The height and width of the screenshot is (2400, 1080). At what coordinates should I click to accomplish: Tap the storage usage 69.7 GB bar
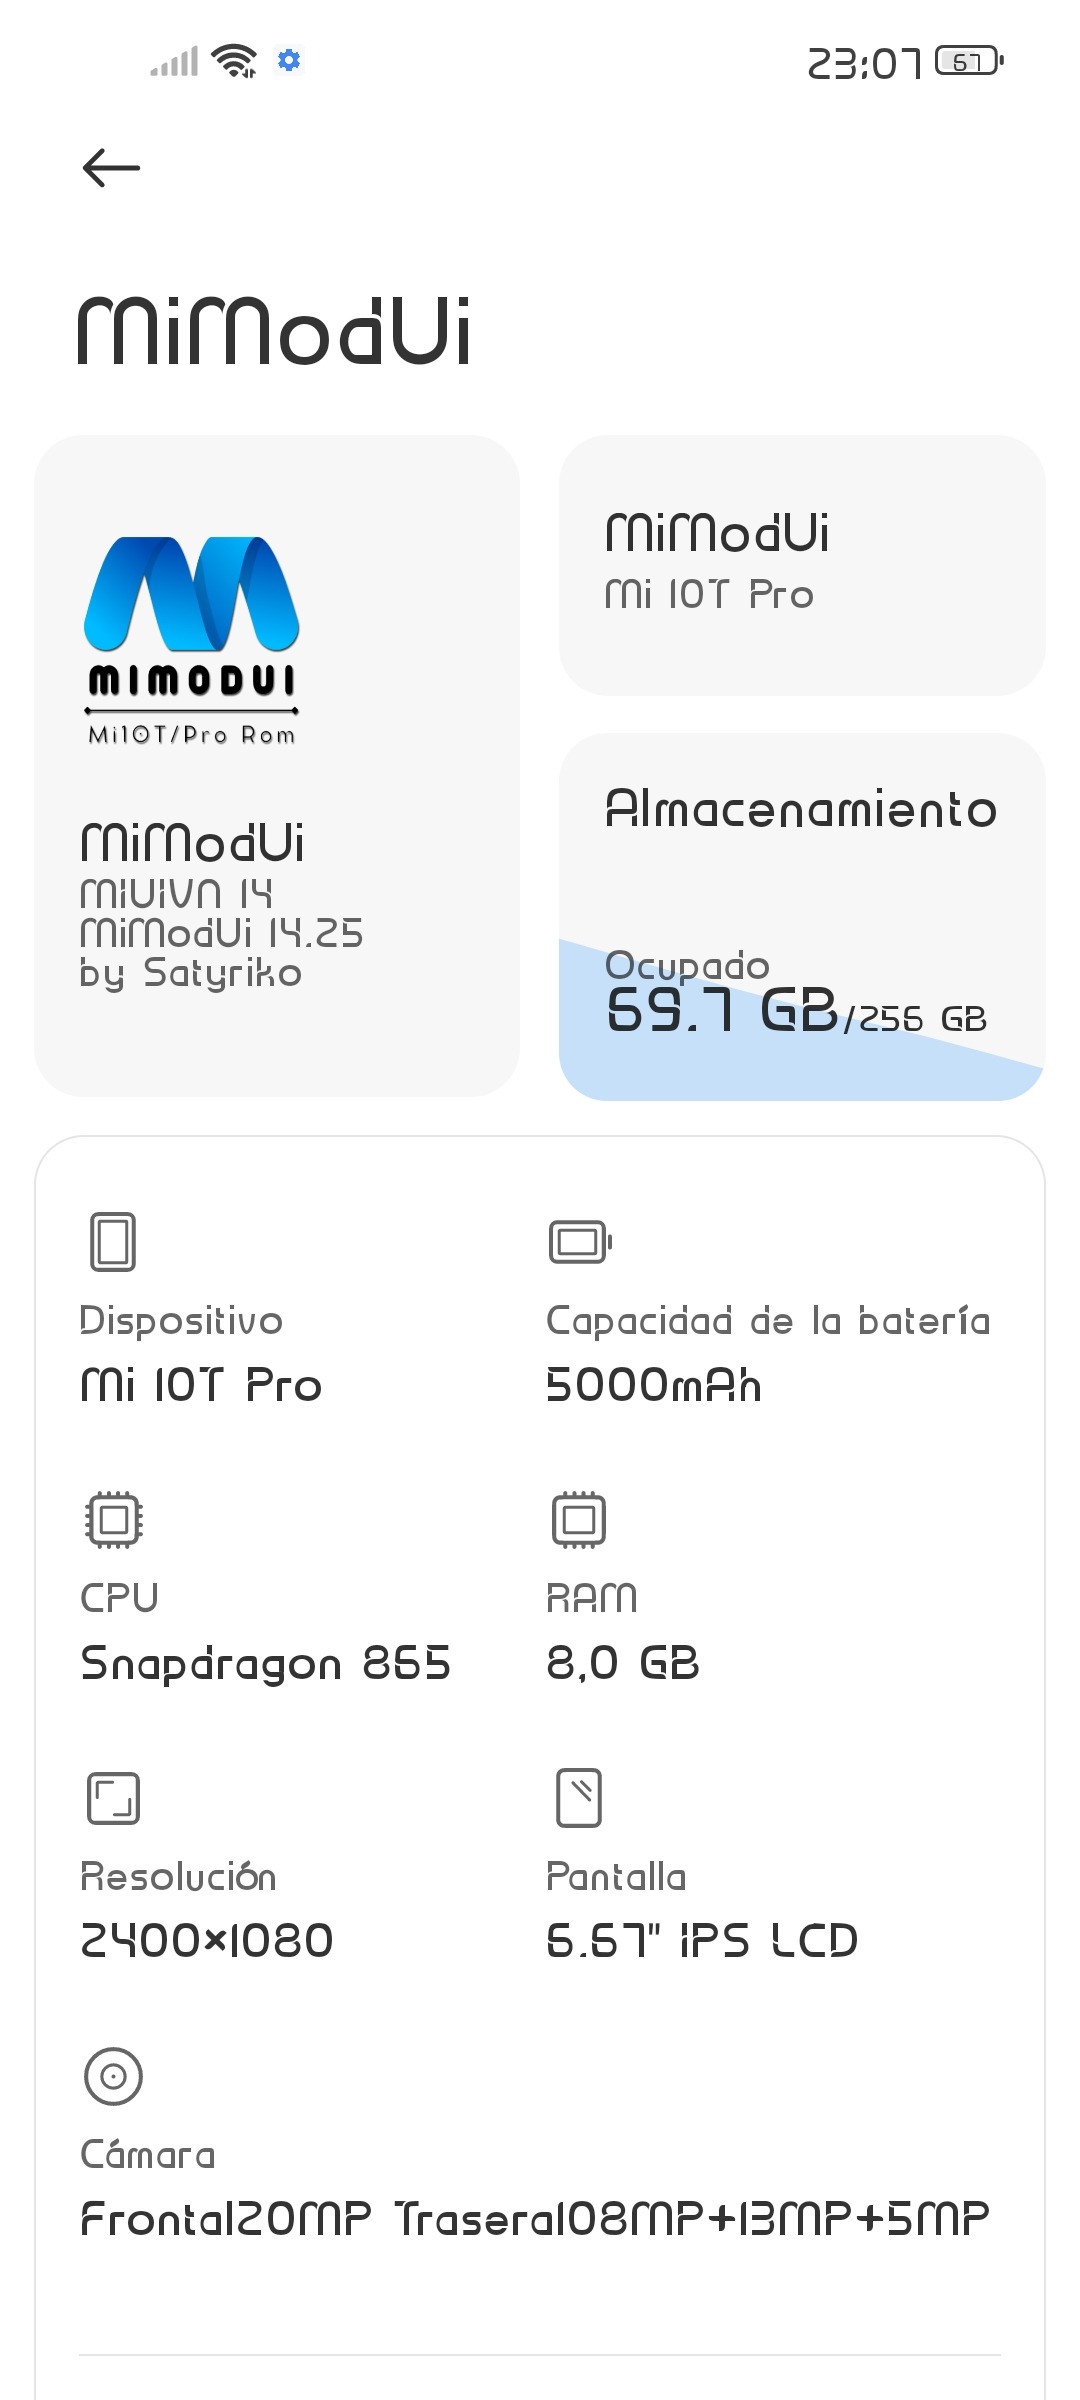pyautogui.click(x=796, y=1012)
